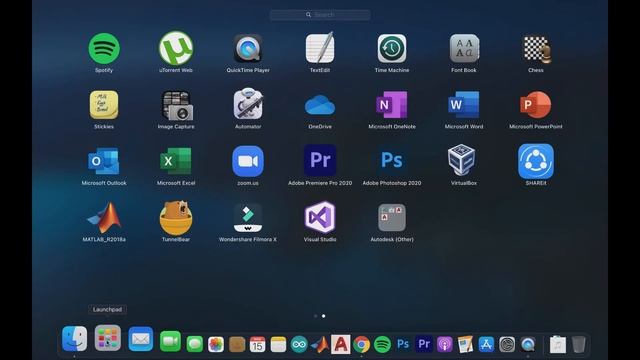Open the Trash in the Dock

click(x=578, y=344)
